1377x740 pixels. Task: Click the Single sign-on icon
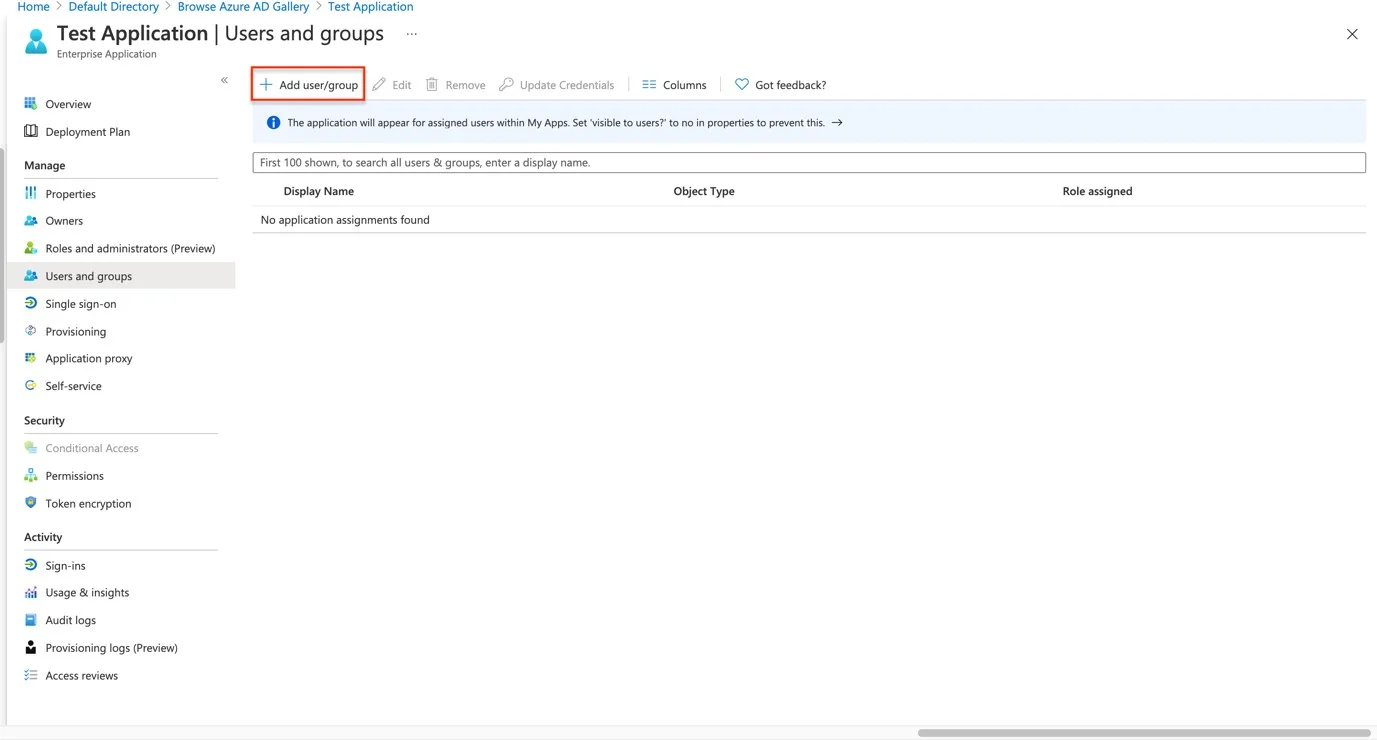tap(31, 303)
